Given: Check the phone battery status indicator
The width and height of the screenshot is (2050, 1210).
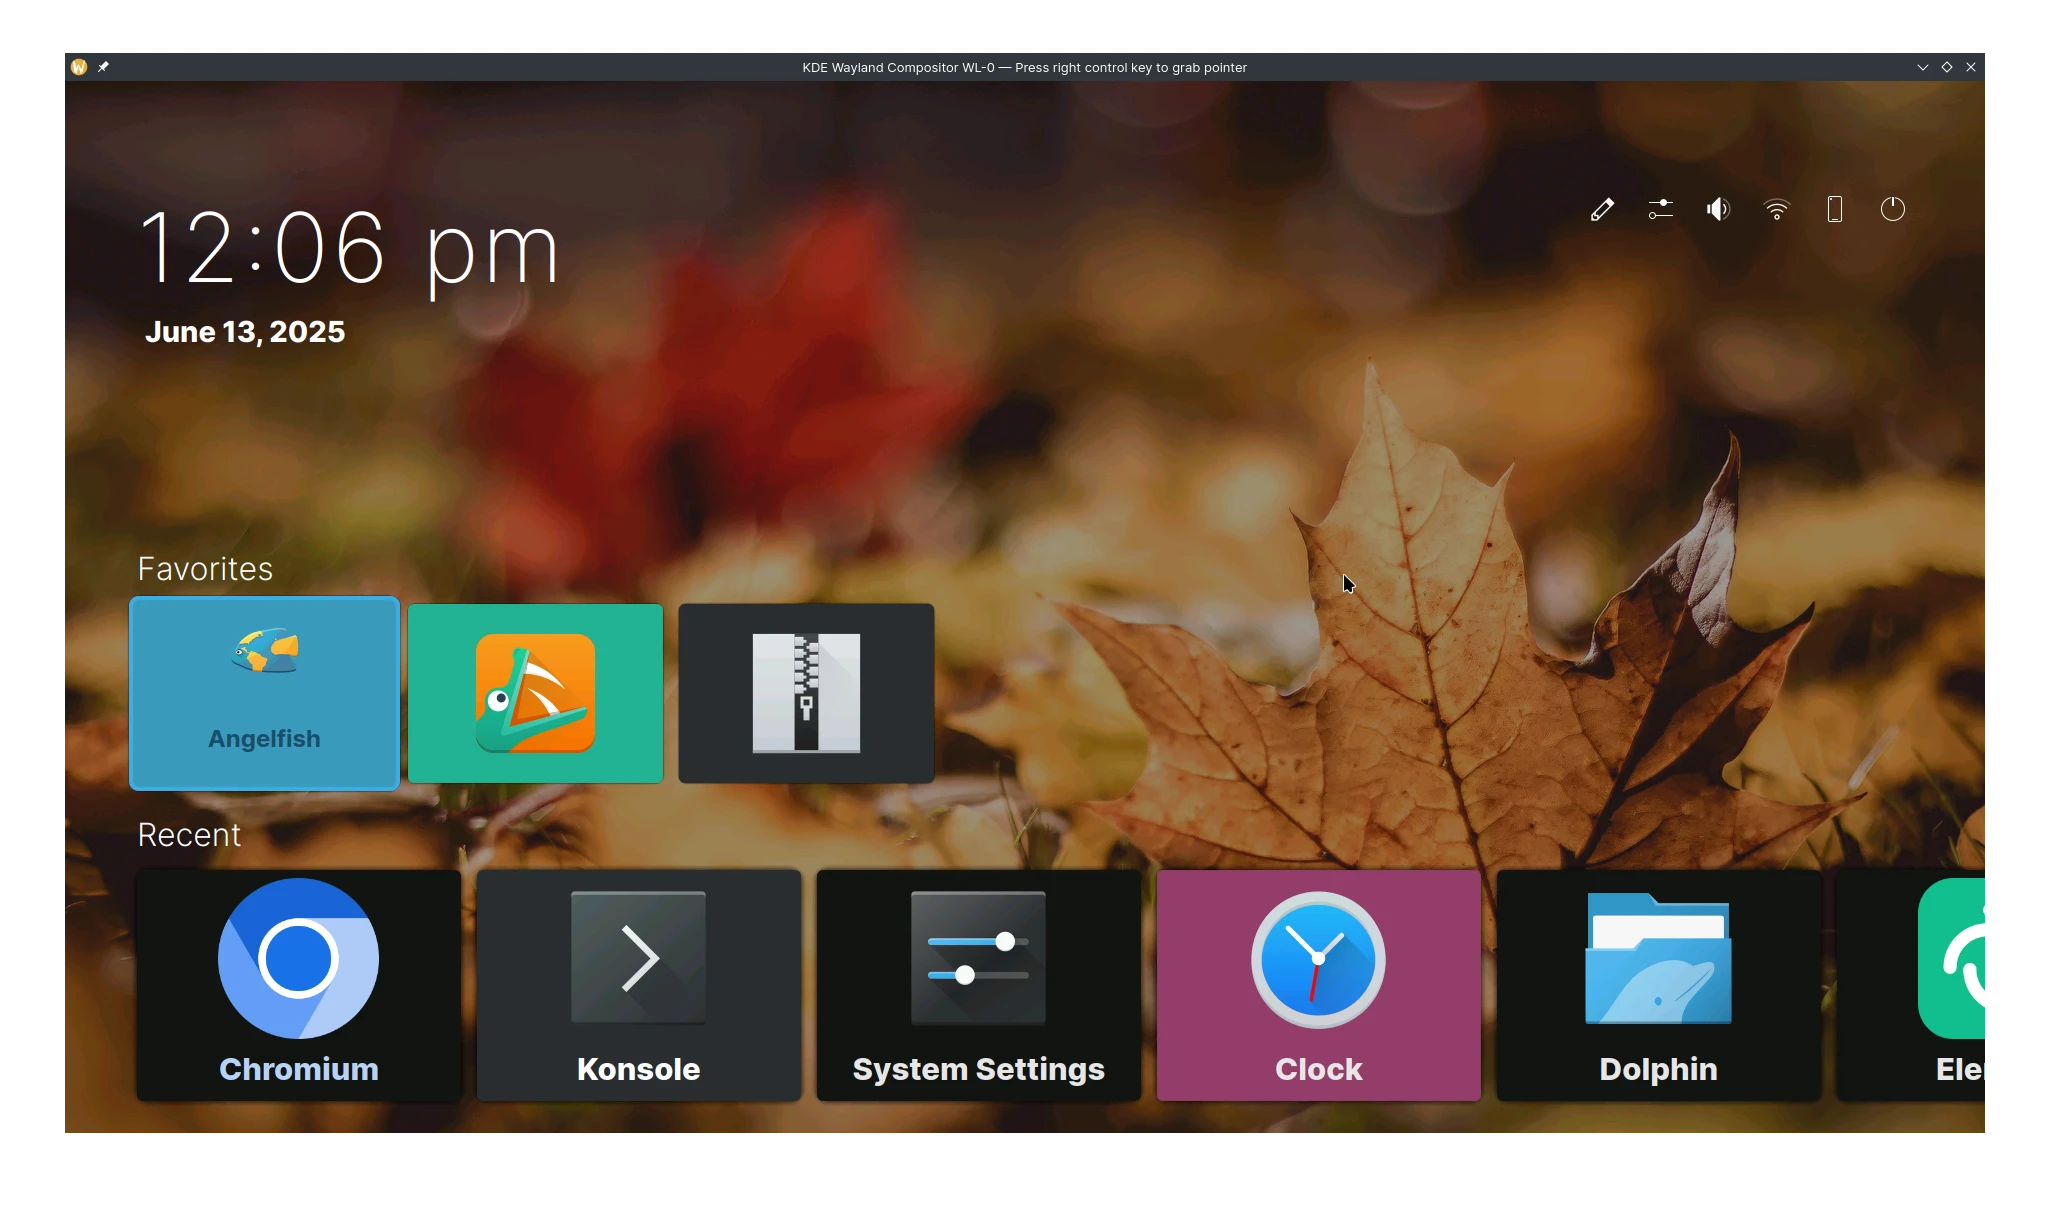Looking at the screenshot, I should (x=1835, y=209).
